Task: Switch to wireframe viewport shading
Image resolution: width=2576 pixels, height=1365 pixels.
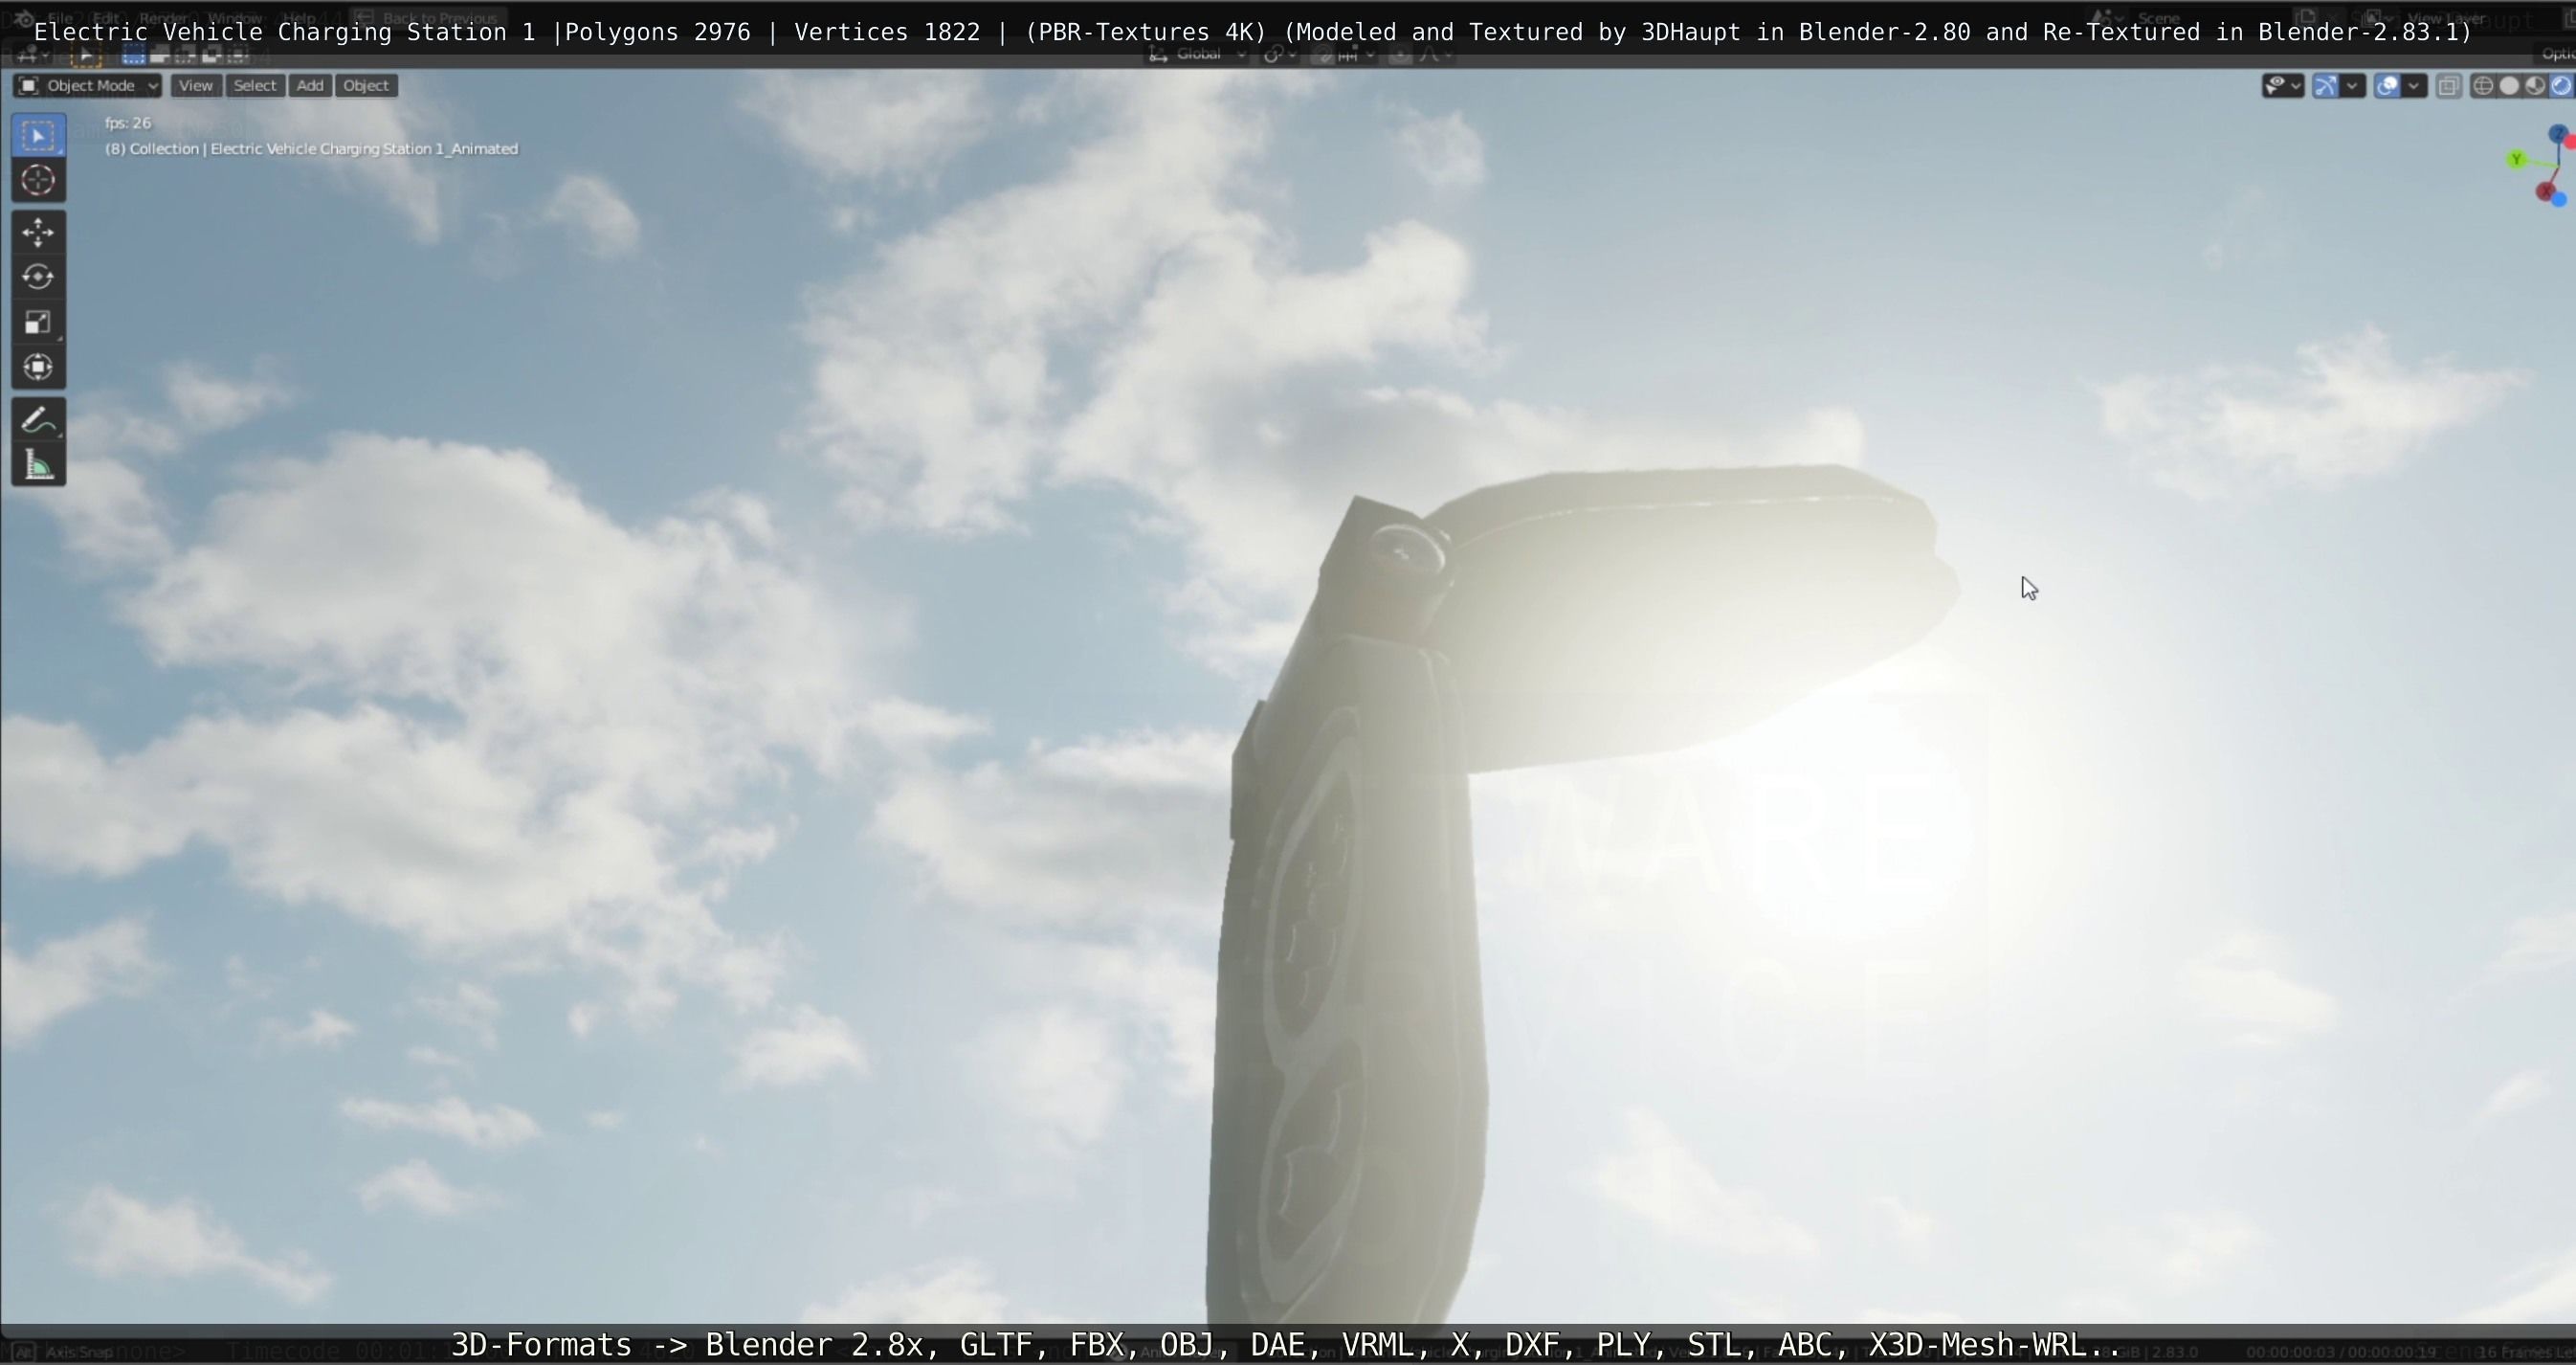Action: click(x=2483, y=86)
